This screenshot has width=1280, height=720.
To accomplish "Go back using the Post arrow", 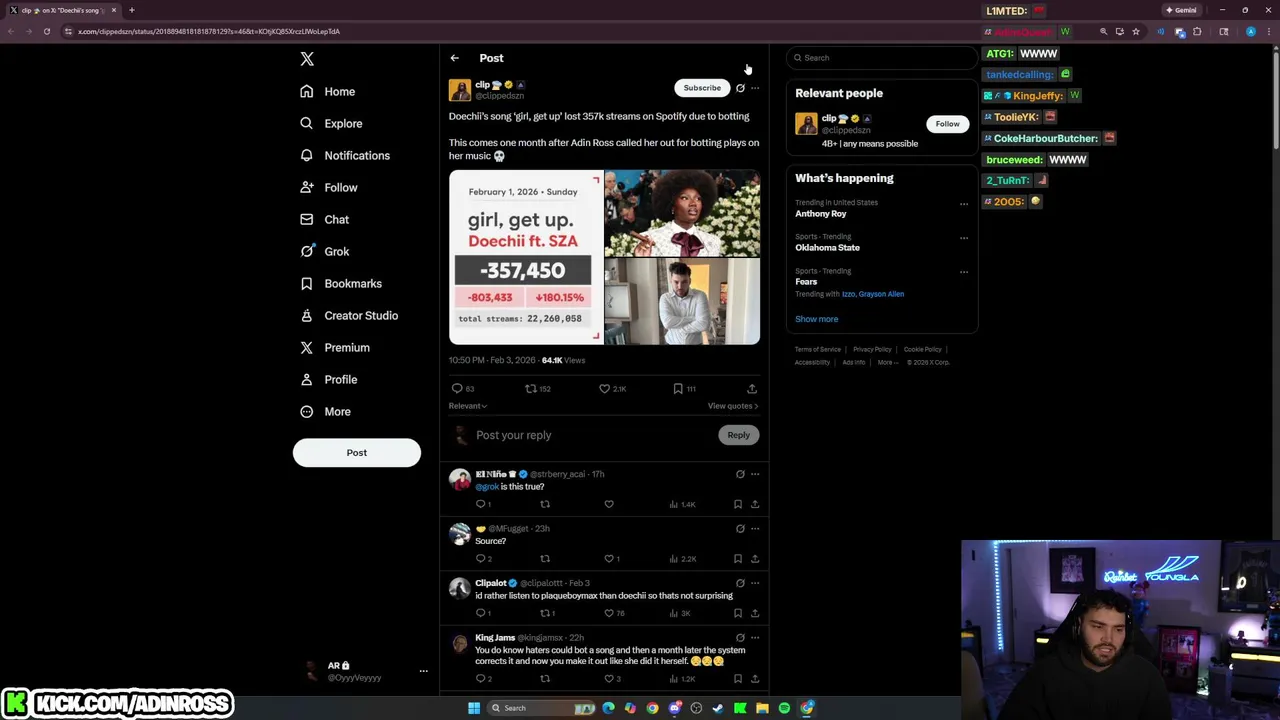I will [x=454, y=58].
